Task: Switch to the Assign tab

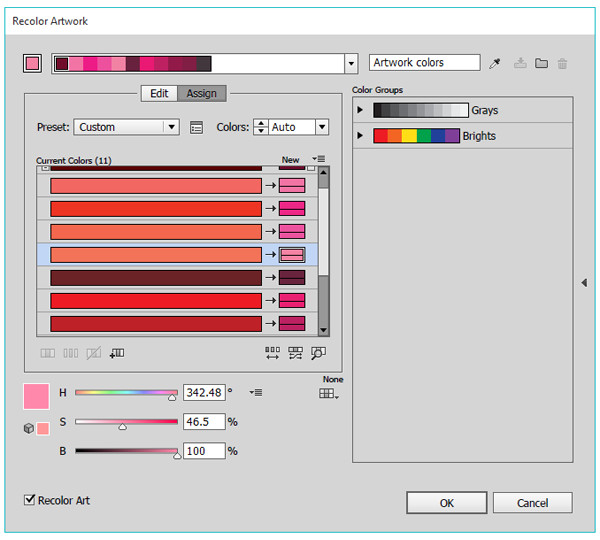Action: (x=202, y=93)
